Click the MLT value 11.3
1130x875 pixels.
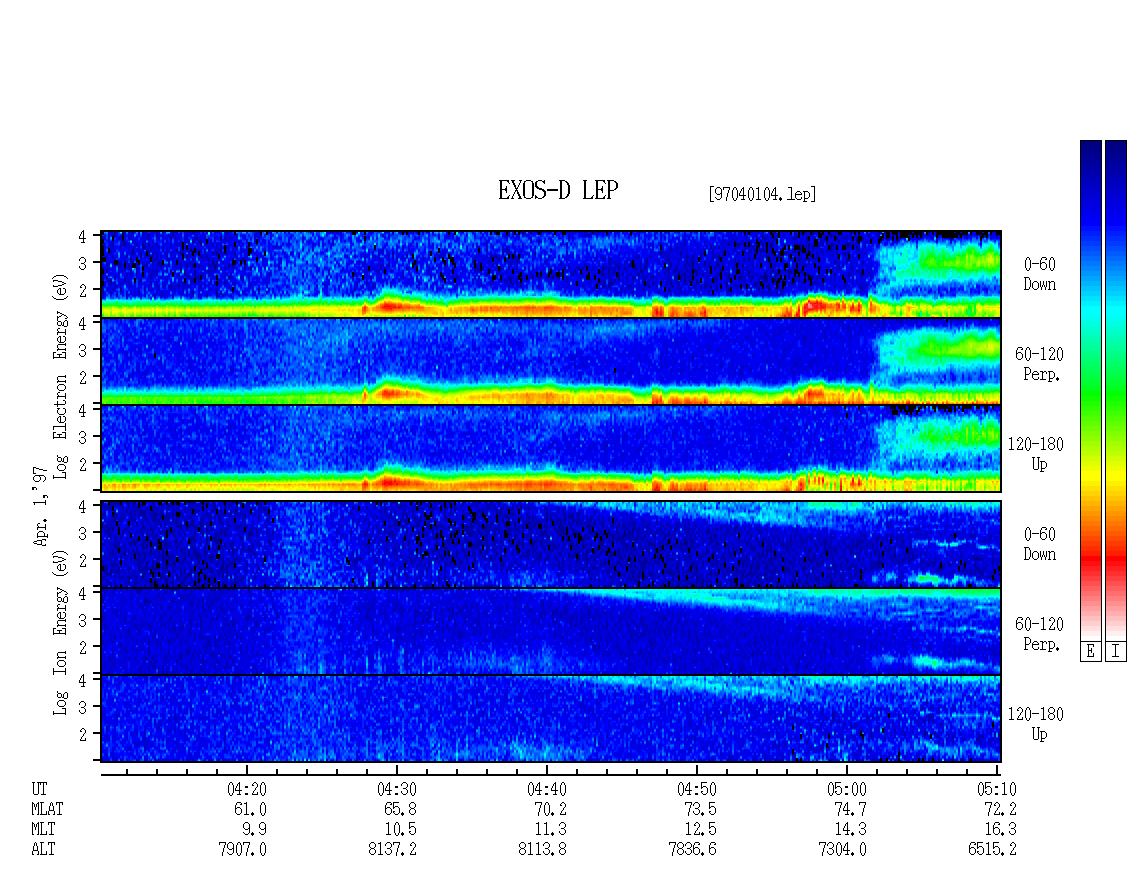click(551, 830)
